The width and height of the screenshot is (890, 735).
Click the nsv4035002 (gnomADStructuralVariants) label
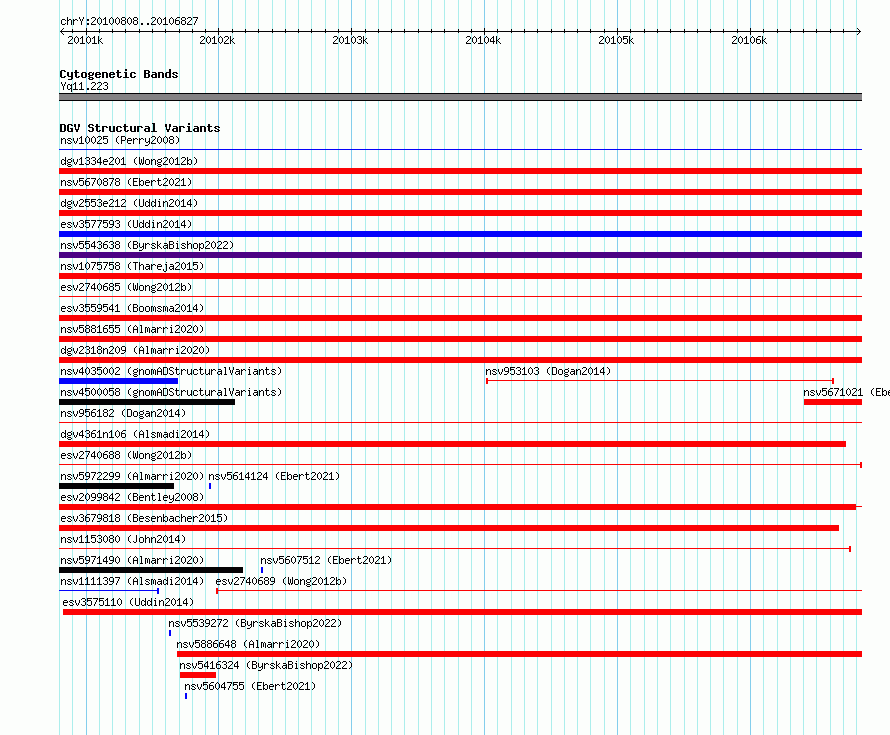point(171,371)
